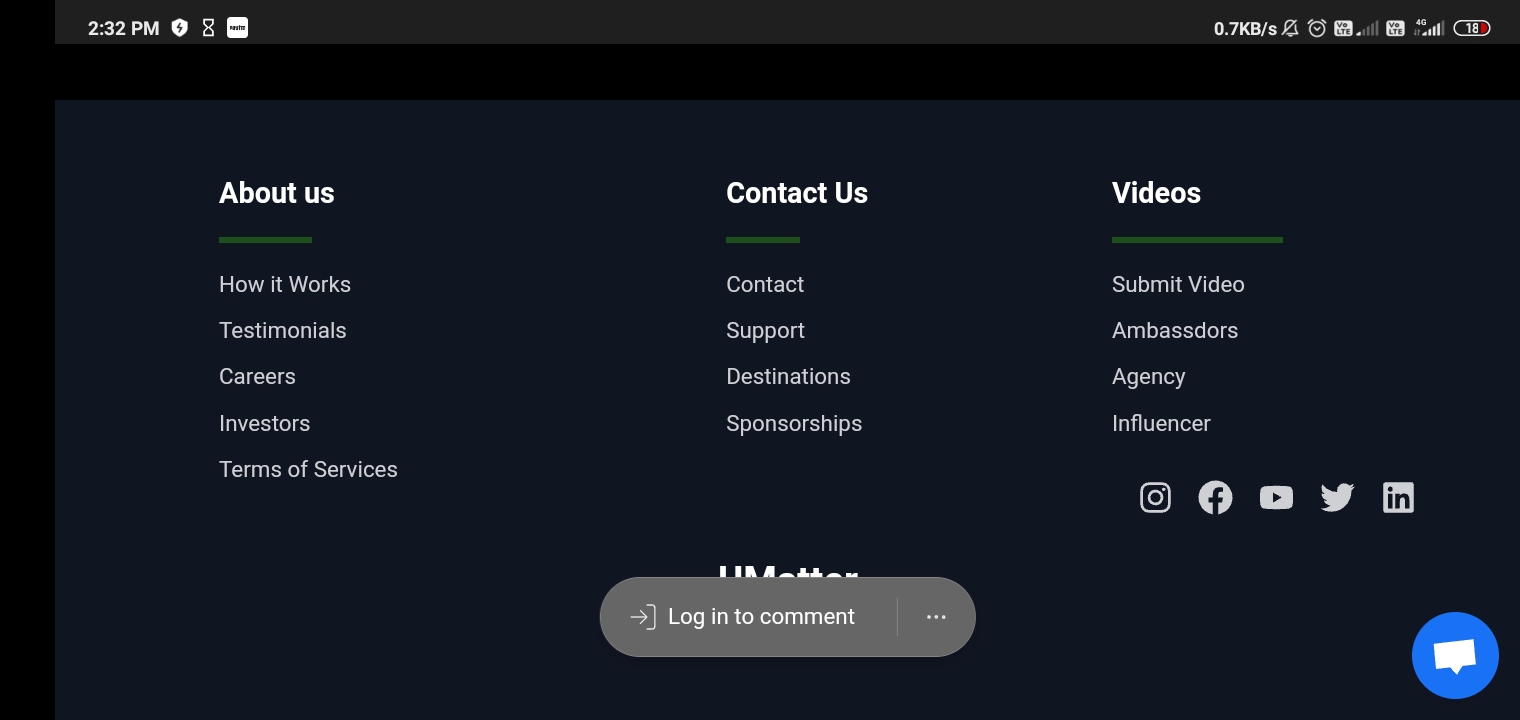Image resolution: width=1520 pixels, height=720 pixels.
Task: Open the Destinations link
Action: (788, 376)
